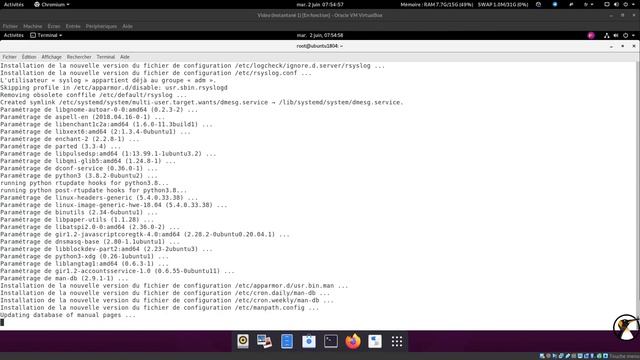Click the 'Created symlink' dmesg.service line
640x360 pixels.
tap(202, 102)
